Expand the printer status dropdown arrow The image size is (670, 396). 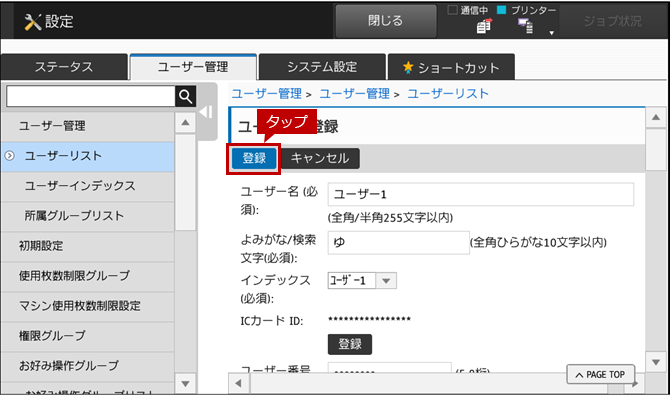tap(552, 33)
